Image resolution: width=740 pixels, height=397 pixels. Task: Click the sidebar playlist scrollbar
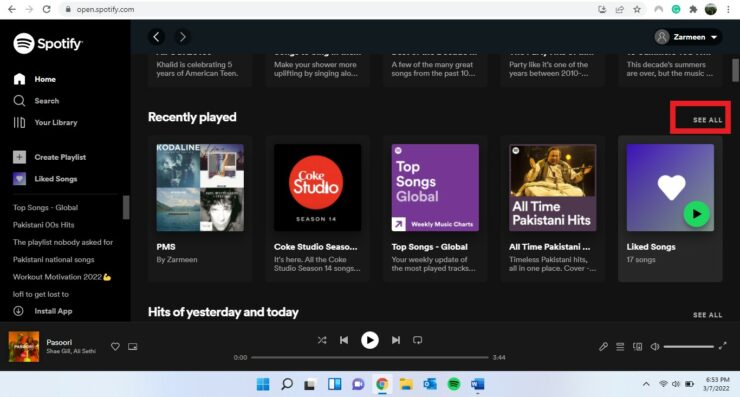pyautogui.click(x=126, y=208)
